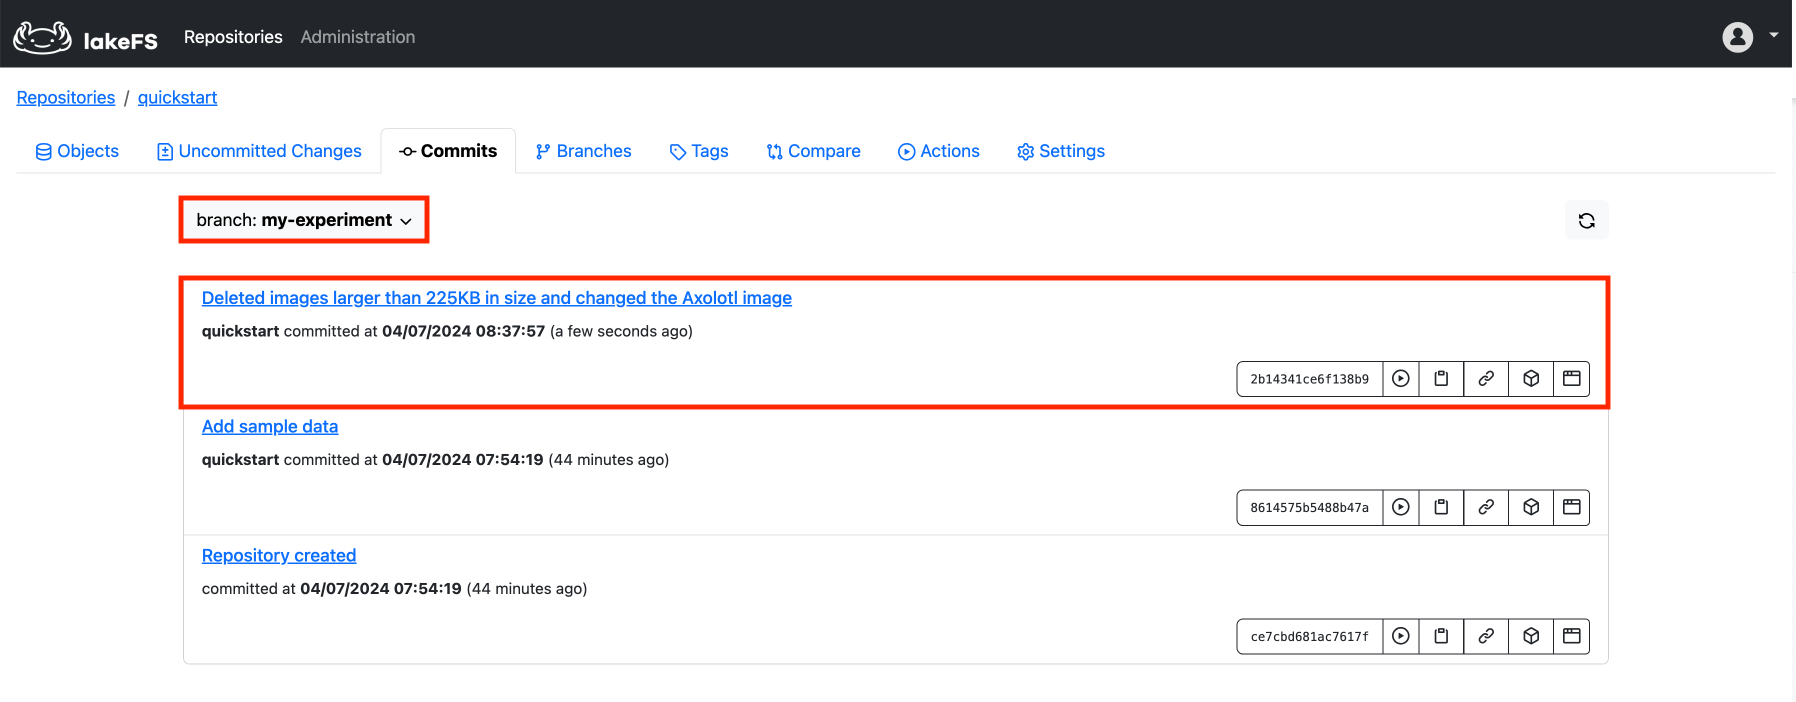Copy commit ID clipboard icon for 2b14341ce6f138b9
This screenshot has width=1796, height=702.
point(1441,379)
